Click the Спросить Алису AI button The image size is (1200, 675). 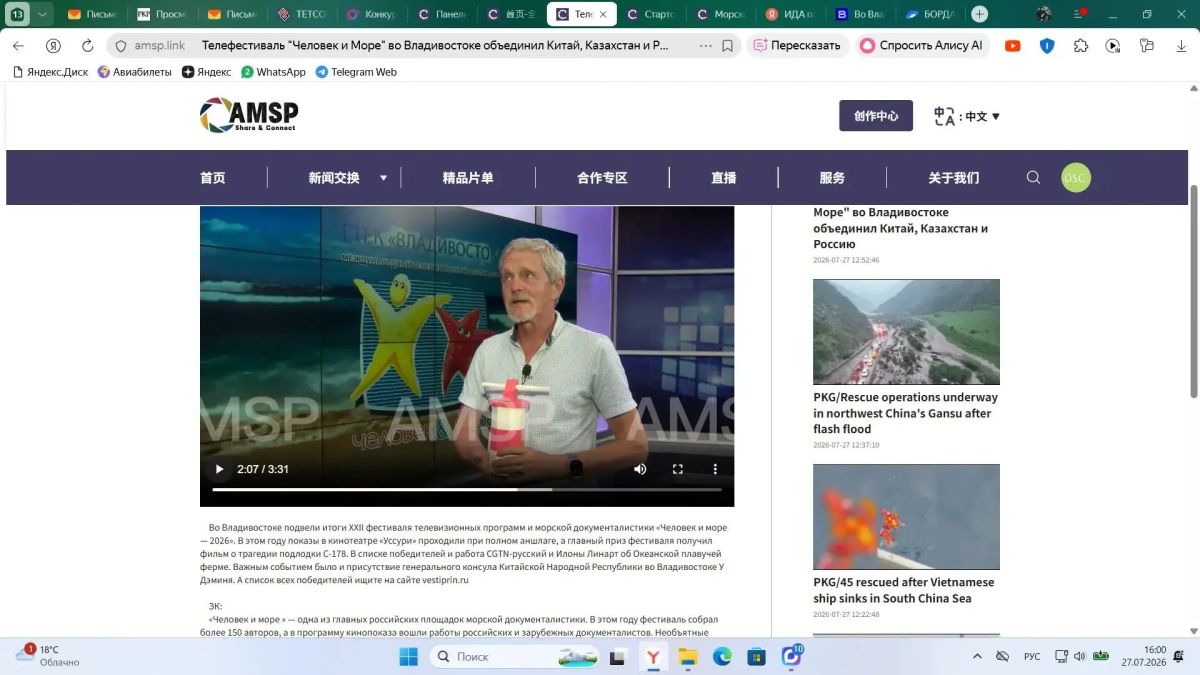click(x=922, y=46)
